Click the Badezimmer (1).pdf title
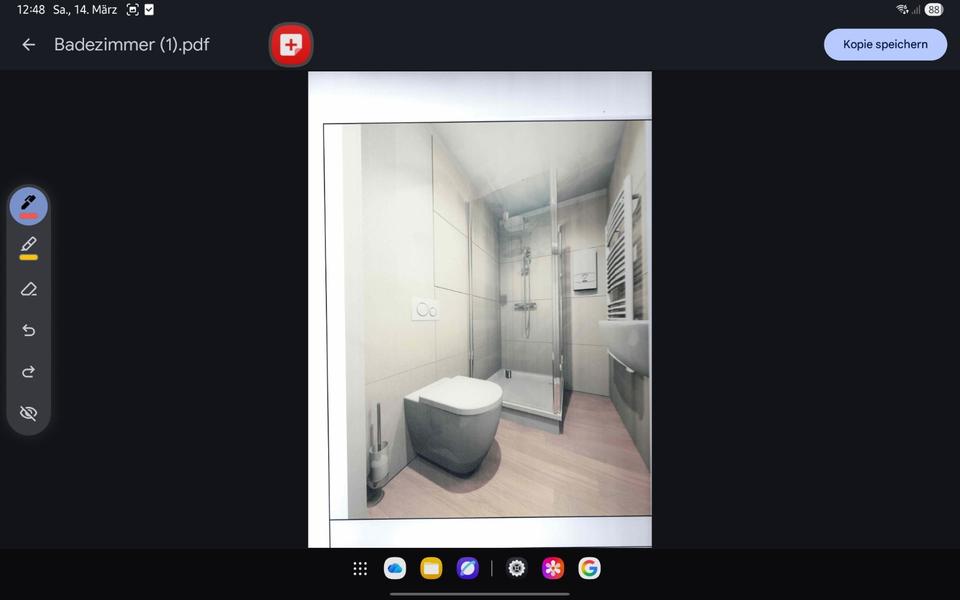960x600 pixels. (x=132, y=45)
